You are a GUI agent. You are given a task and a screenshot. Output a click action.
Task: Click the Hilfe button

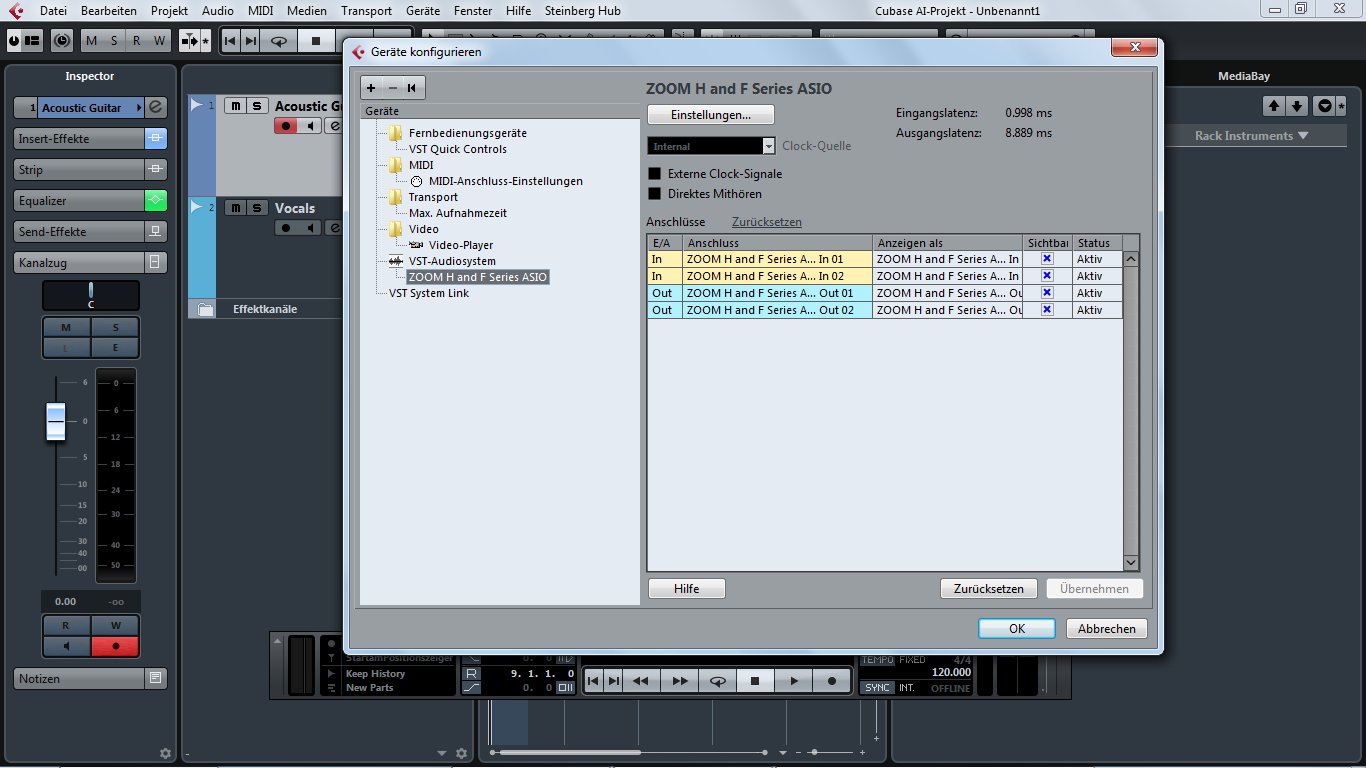(x=687, y=589)
